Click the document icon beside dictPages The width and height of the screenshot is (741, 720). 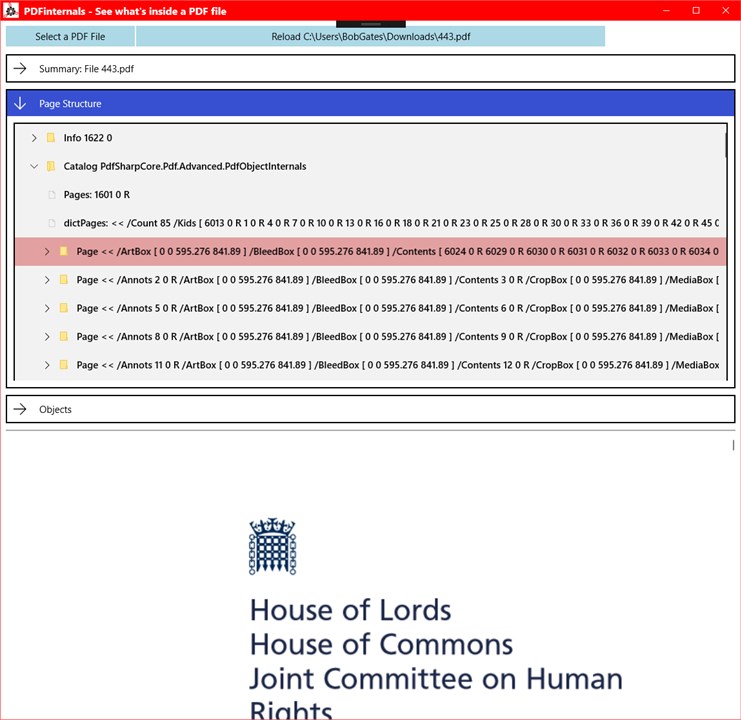(52, 223)
